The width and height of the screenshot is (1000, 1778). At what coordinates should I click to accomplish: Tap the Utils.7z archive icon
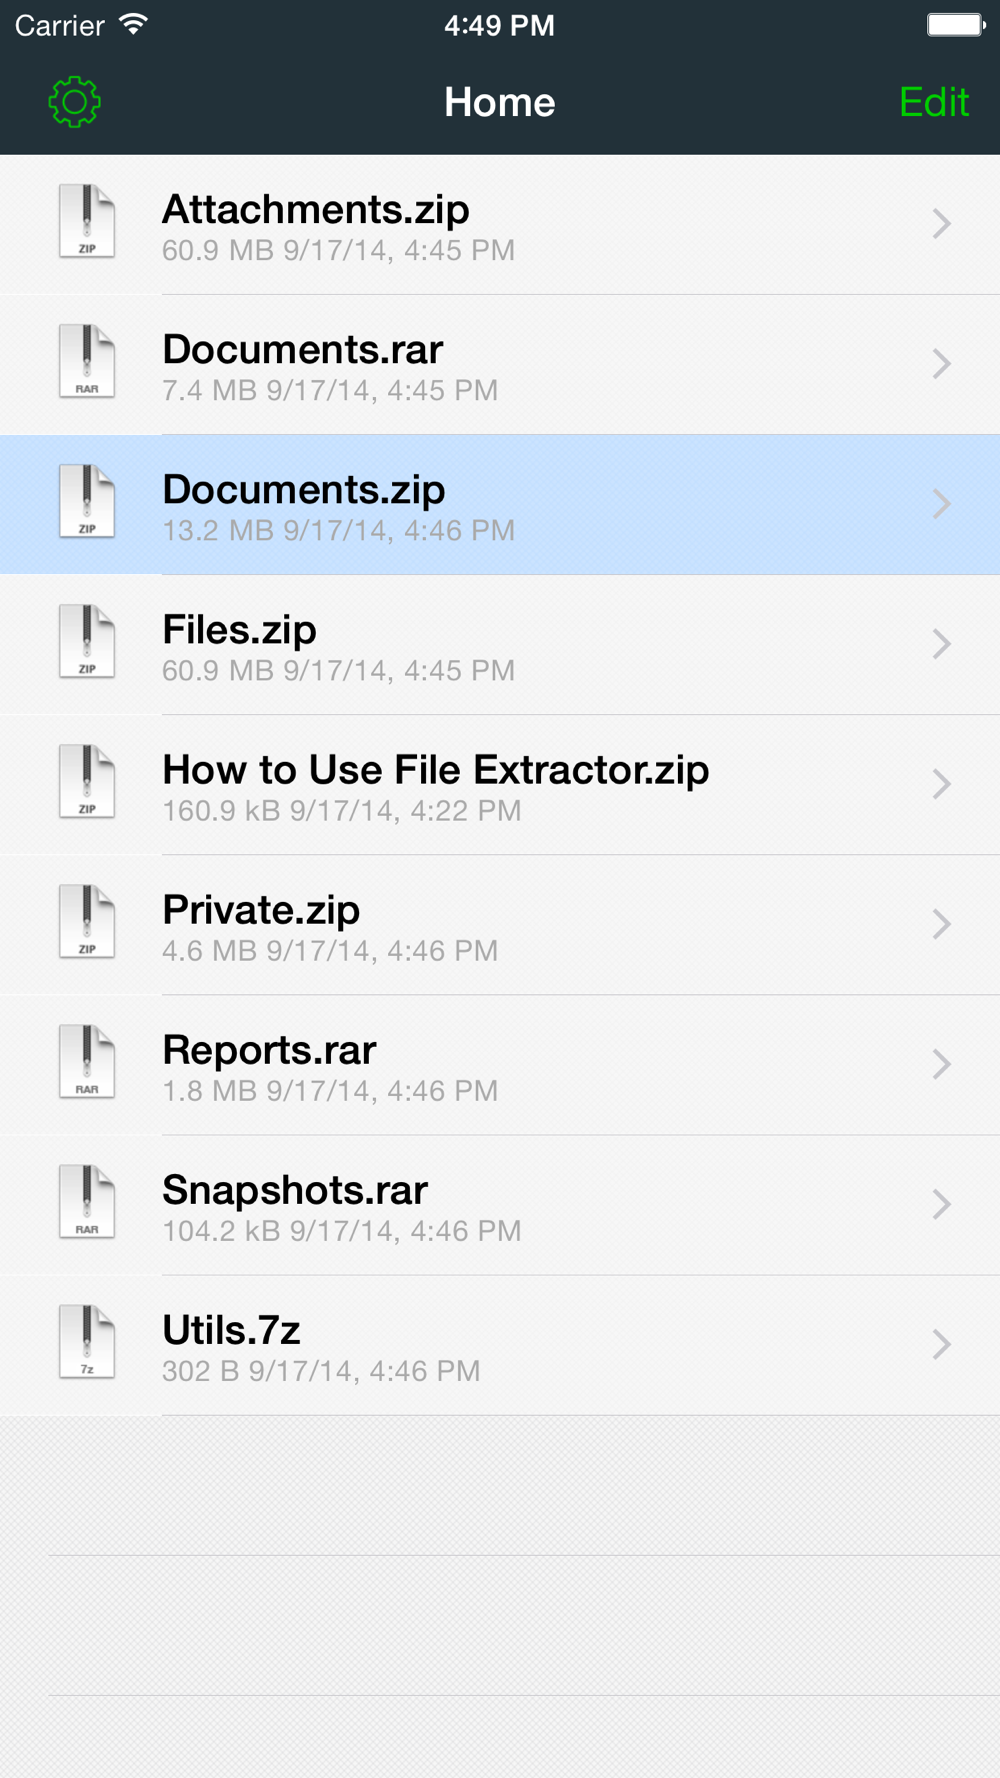click(87, 1341)
